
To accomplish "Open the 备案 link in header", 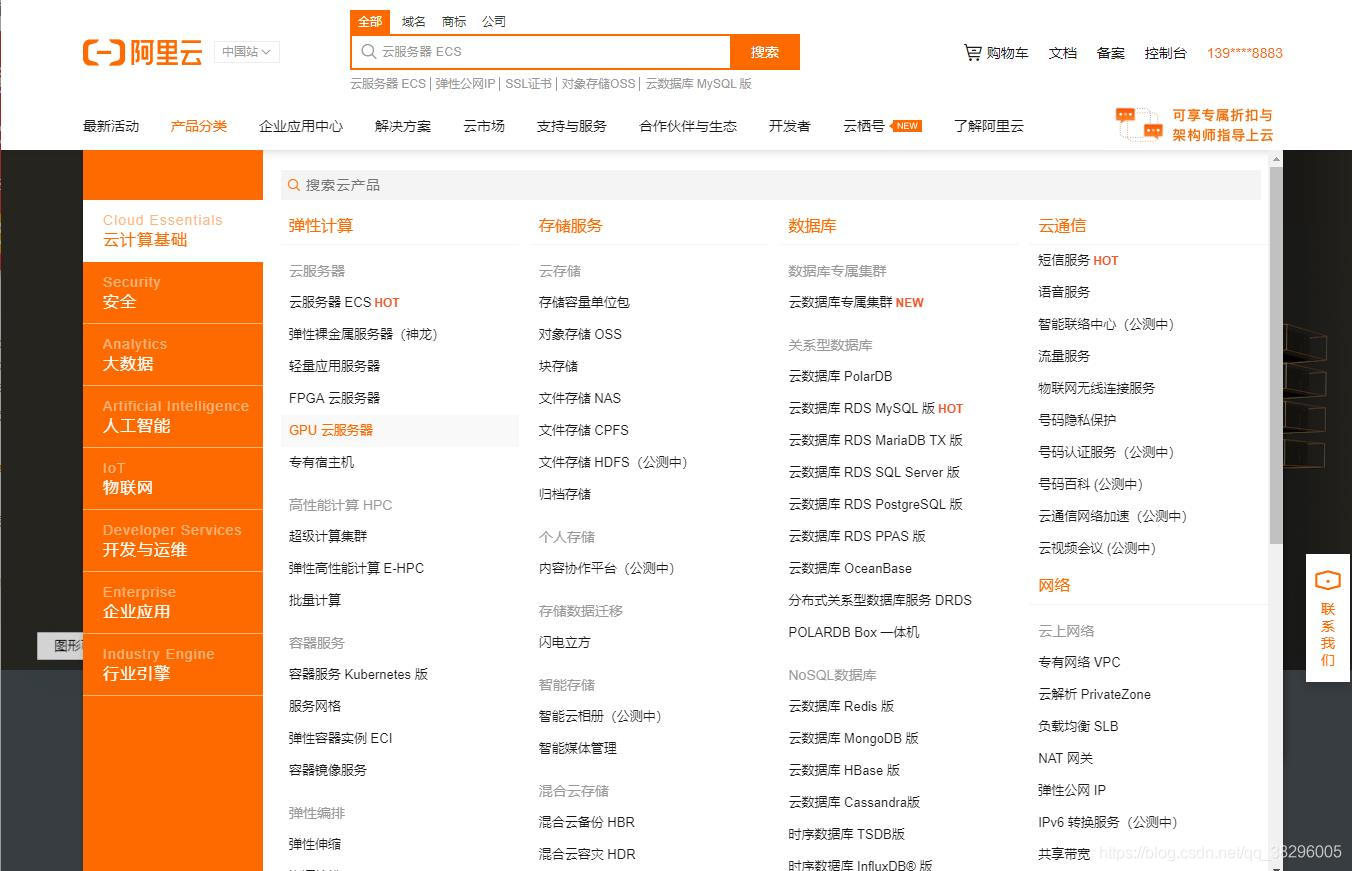I will (x=1111, y=53).
